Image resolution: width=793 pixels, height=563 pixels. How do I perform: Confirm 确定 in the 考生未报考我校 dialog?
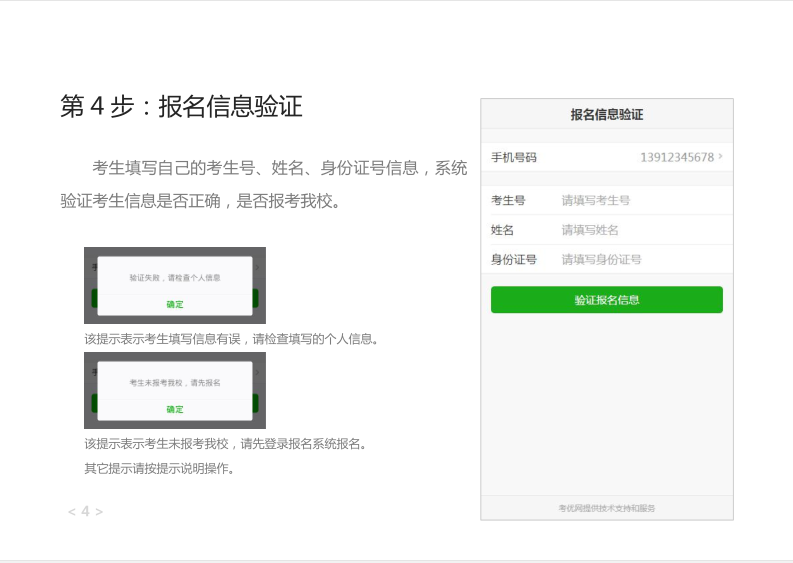[x=175, y=409]
